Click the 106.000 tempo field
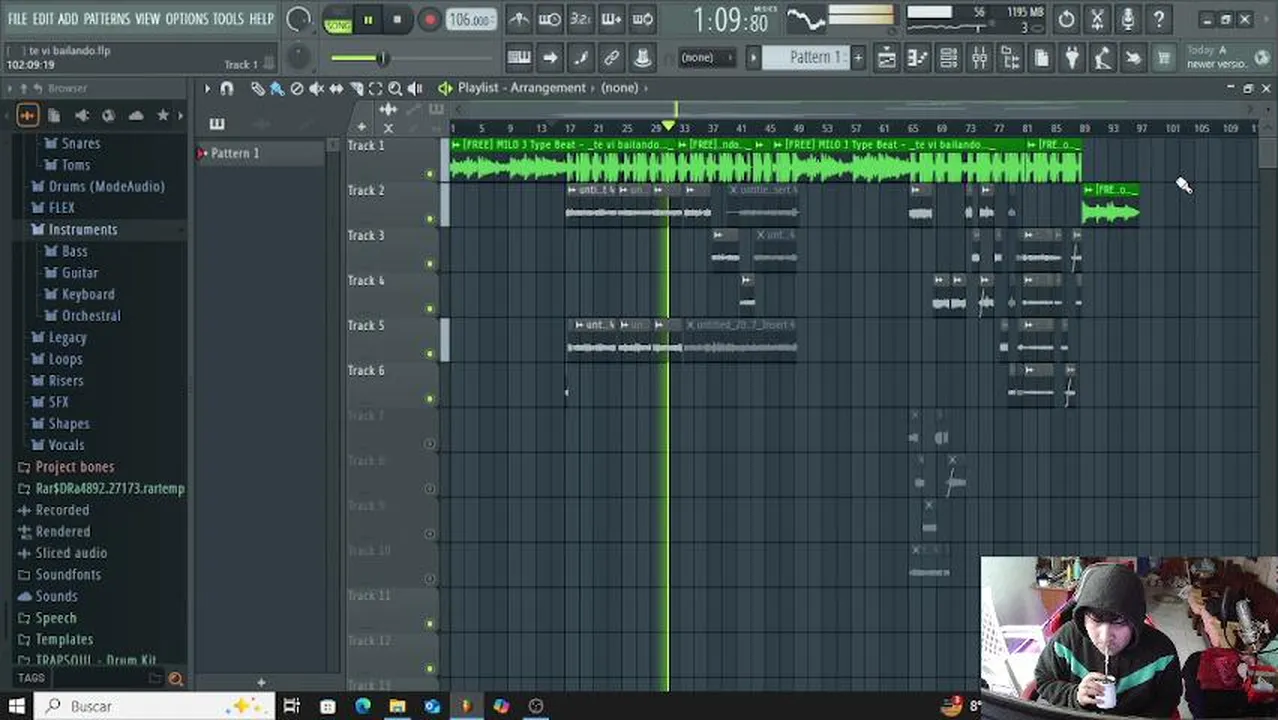This screenshot has width=1278, height=720. pyautogui.click(x=470, y=20)
